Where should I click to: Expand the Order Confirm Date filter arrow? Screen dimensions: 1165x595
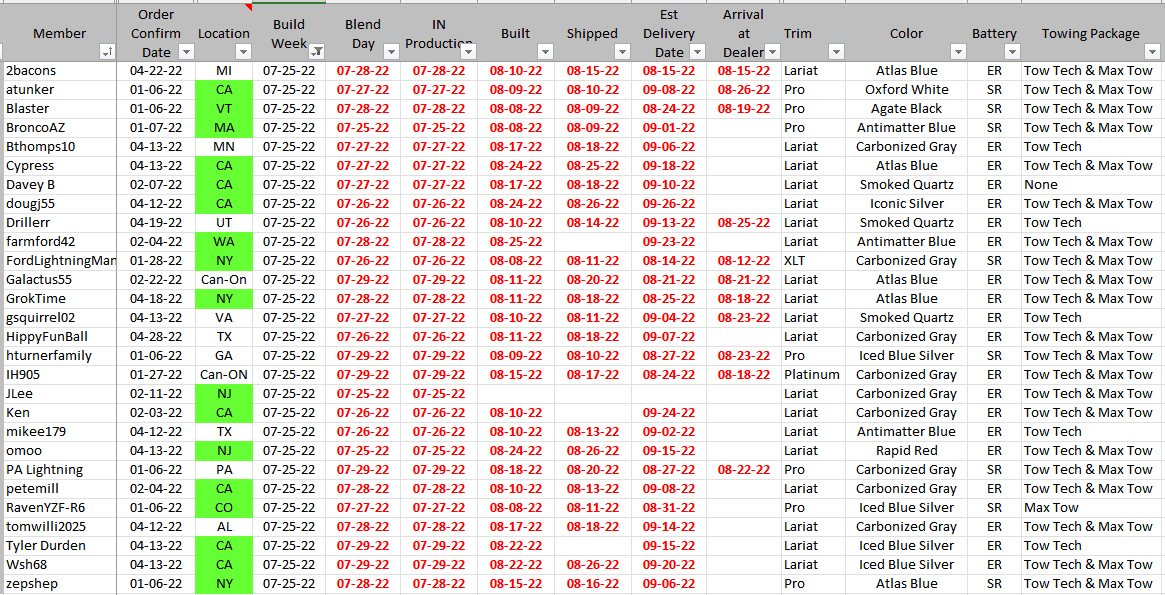click(186, 52)
